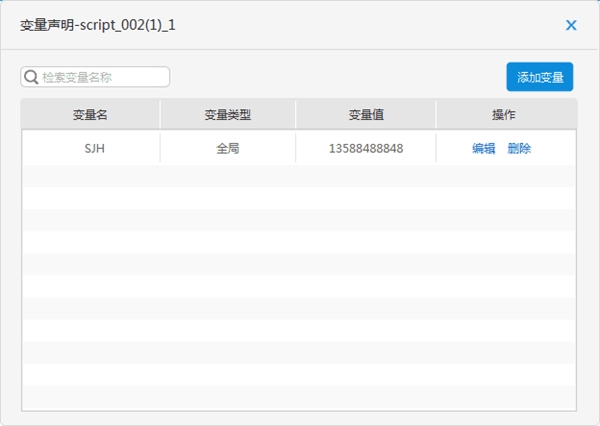Click the last empty row of the table

298,397
